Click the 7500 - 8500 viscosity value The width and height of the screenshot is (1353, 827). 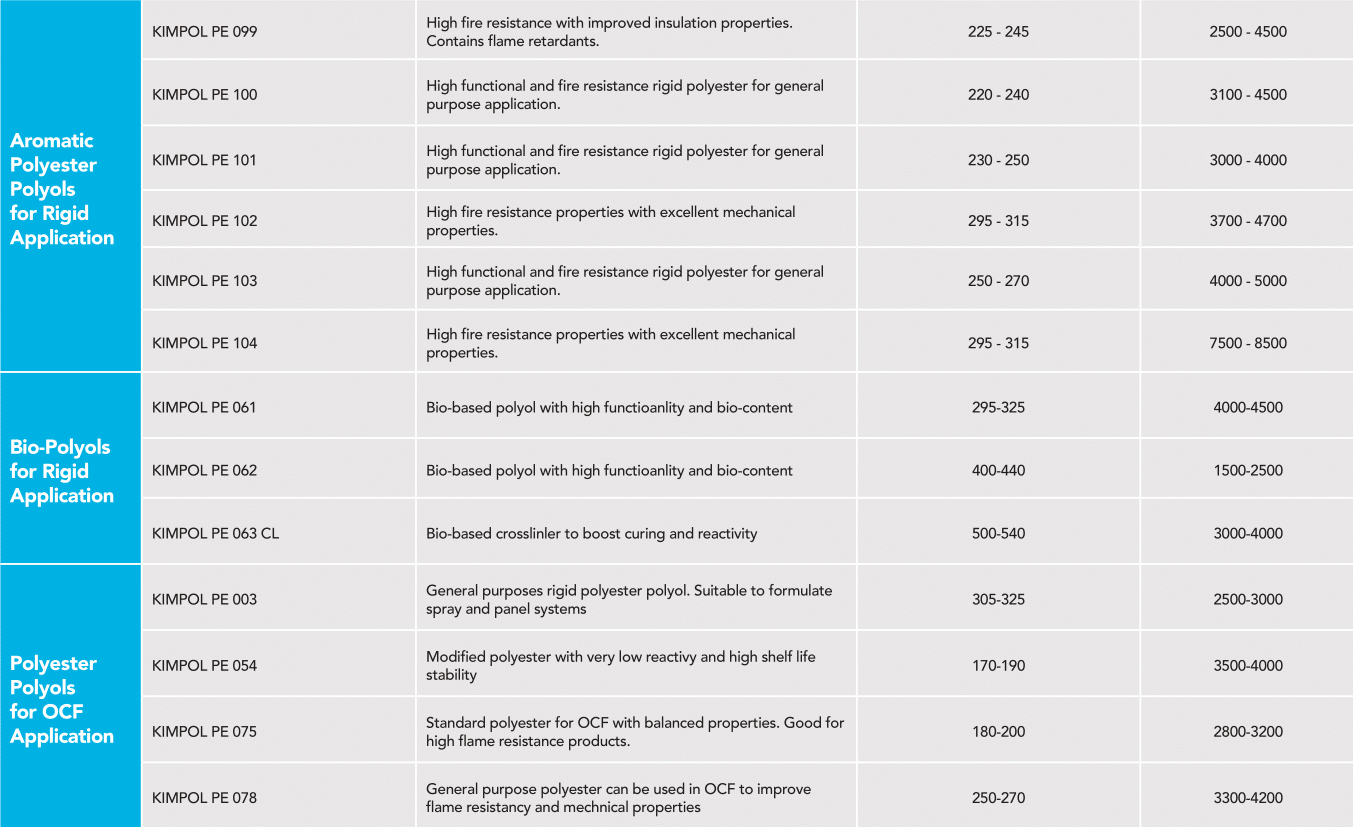click(x=1247, y=343)
